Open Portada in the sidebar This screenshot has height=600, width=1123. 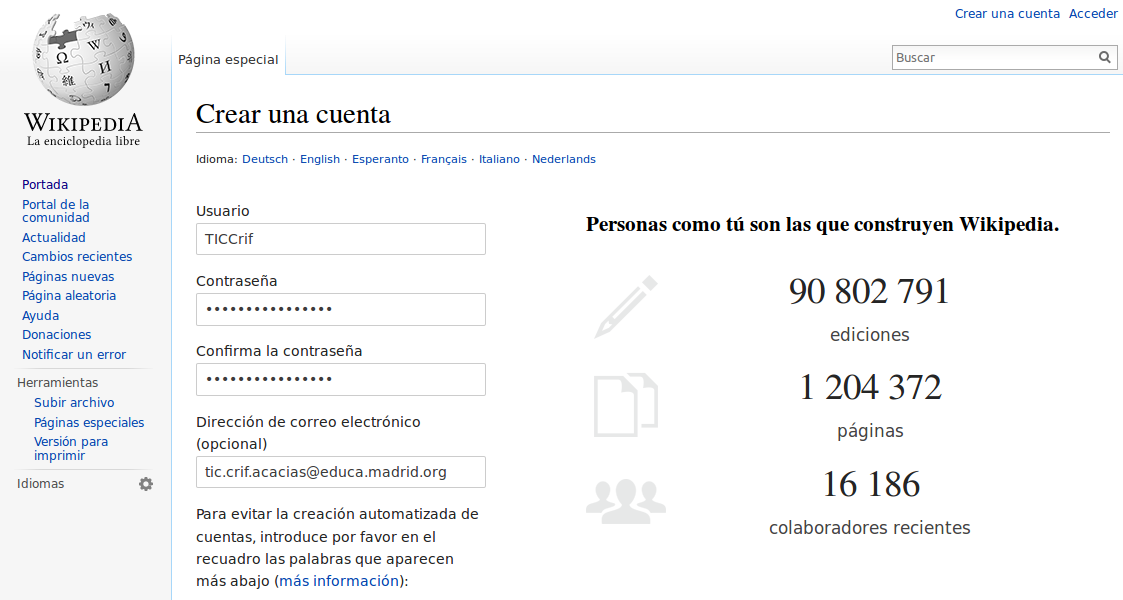coord(45,185)
